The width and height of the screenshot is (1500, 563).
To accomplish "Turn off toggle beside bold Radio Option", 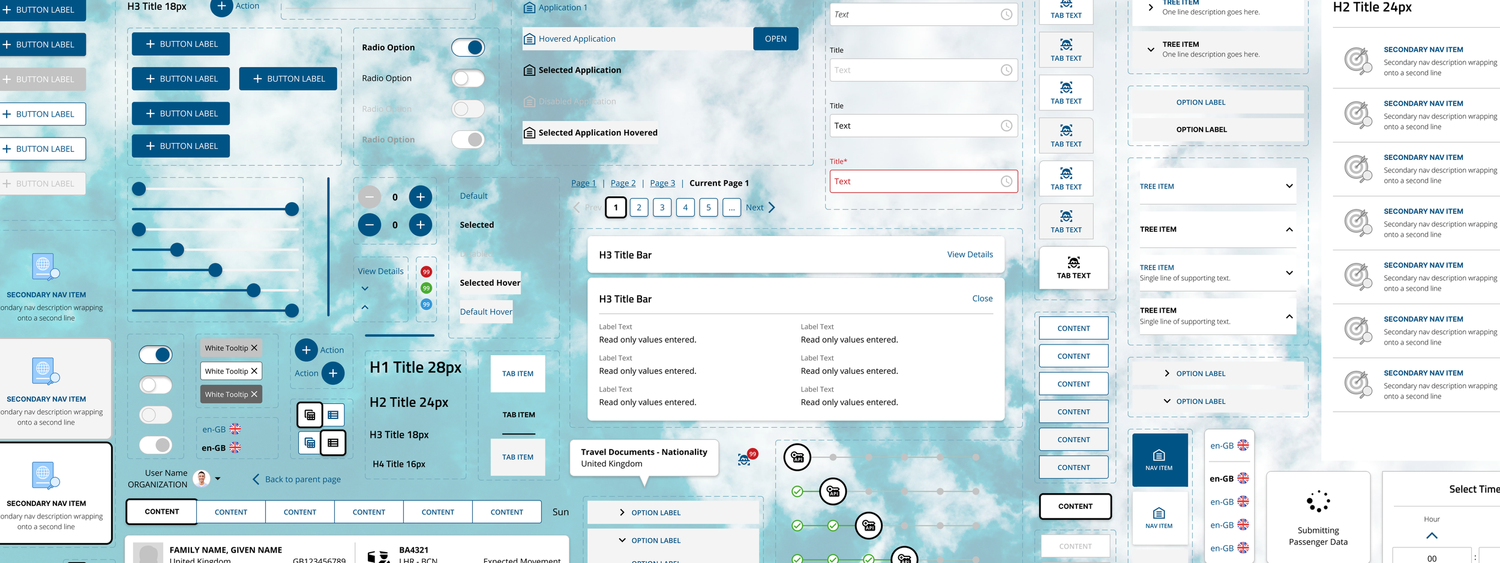I will tap(467, 47).
